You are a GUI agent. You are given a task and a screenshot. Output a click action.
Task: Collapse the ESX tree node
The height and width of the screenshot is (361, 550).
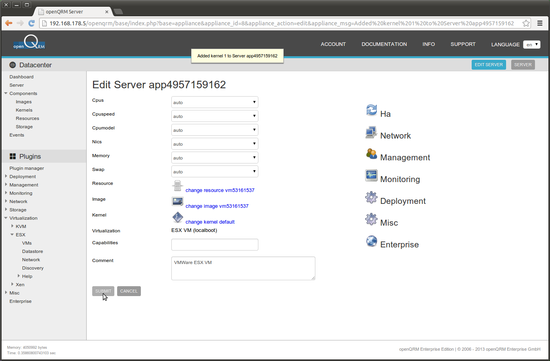(12, 234)
